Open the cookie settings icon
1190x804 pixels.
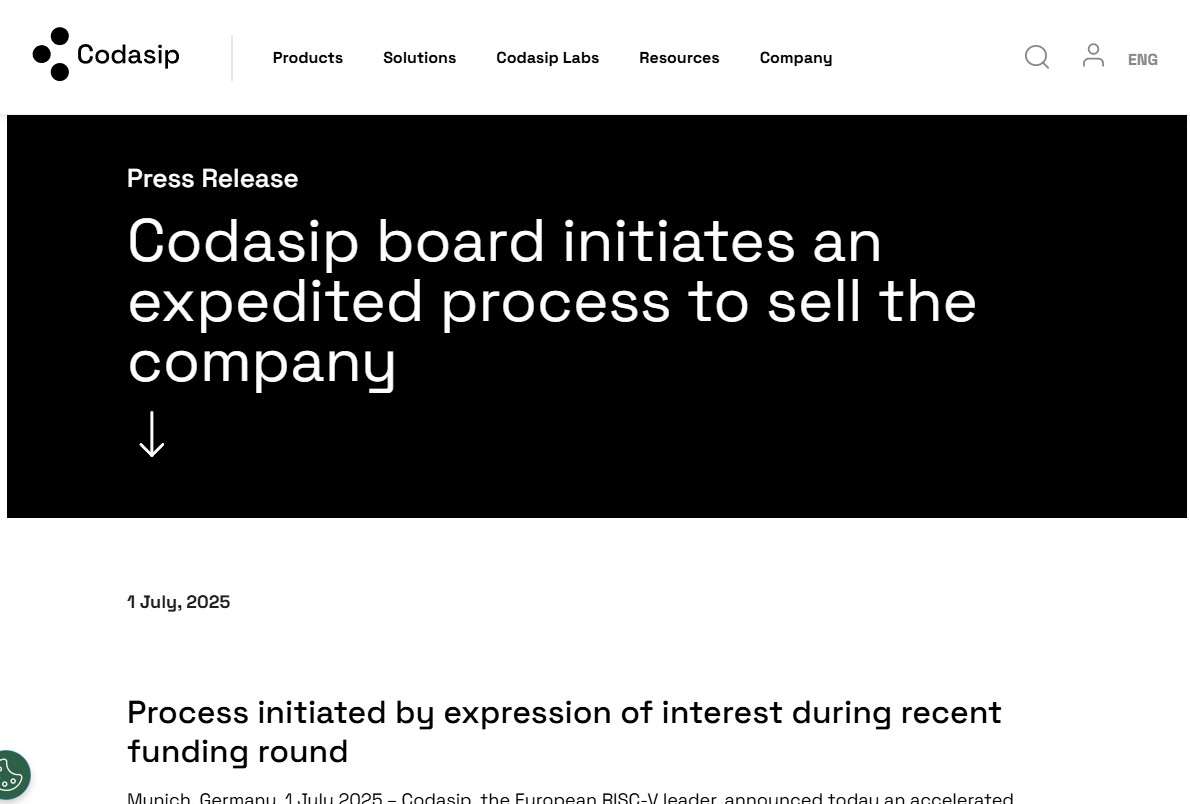[10, 775]
